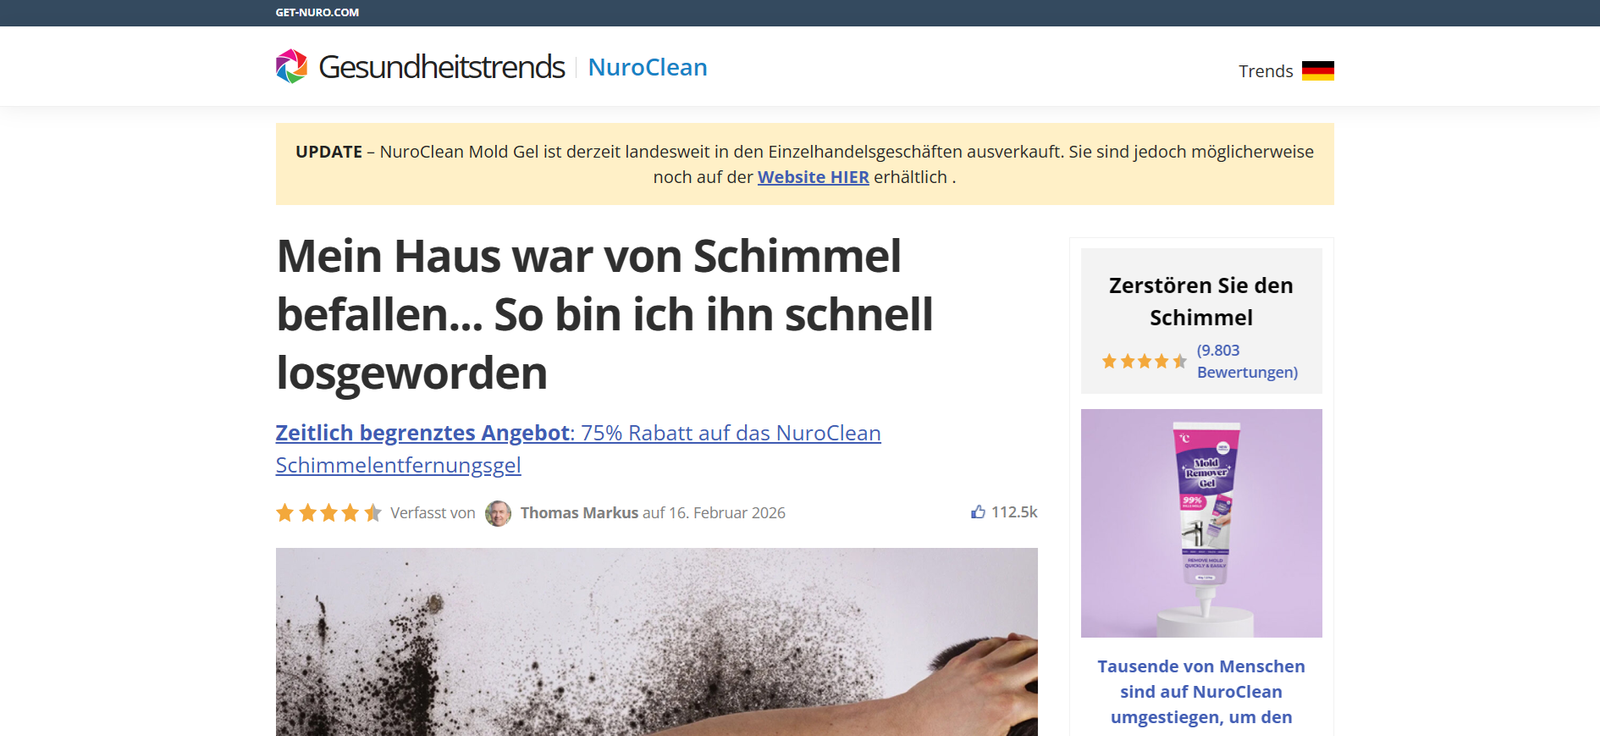Click author name Thomas Markus
This screenshot has width=1600, height=736.
point(579,513)
